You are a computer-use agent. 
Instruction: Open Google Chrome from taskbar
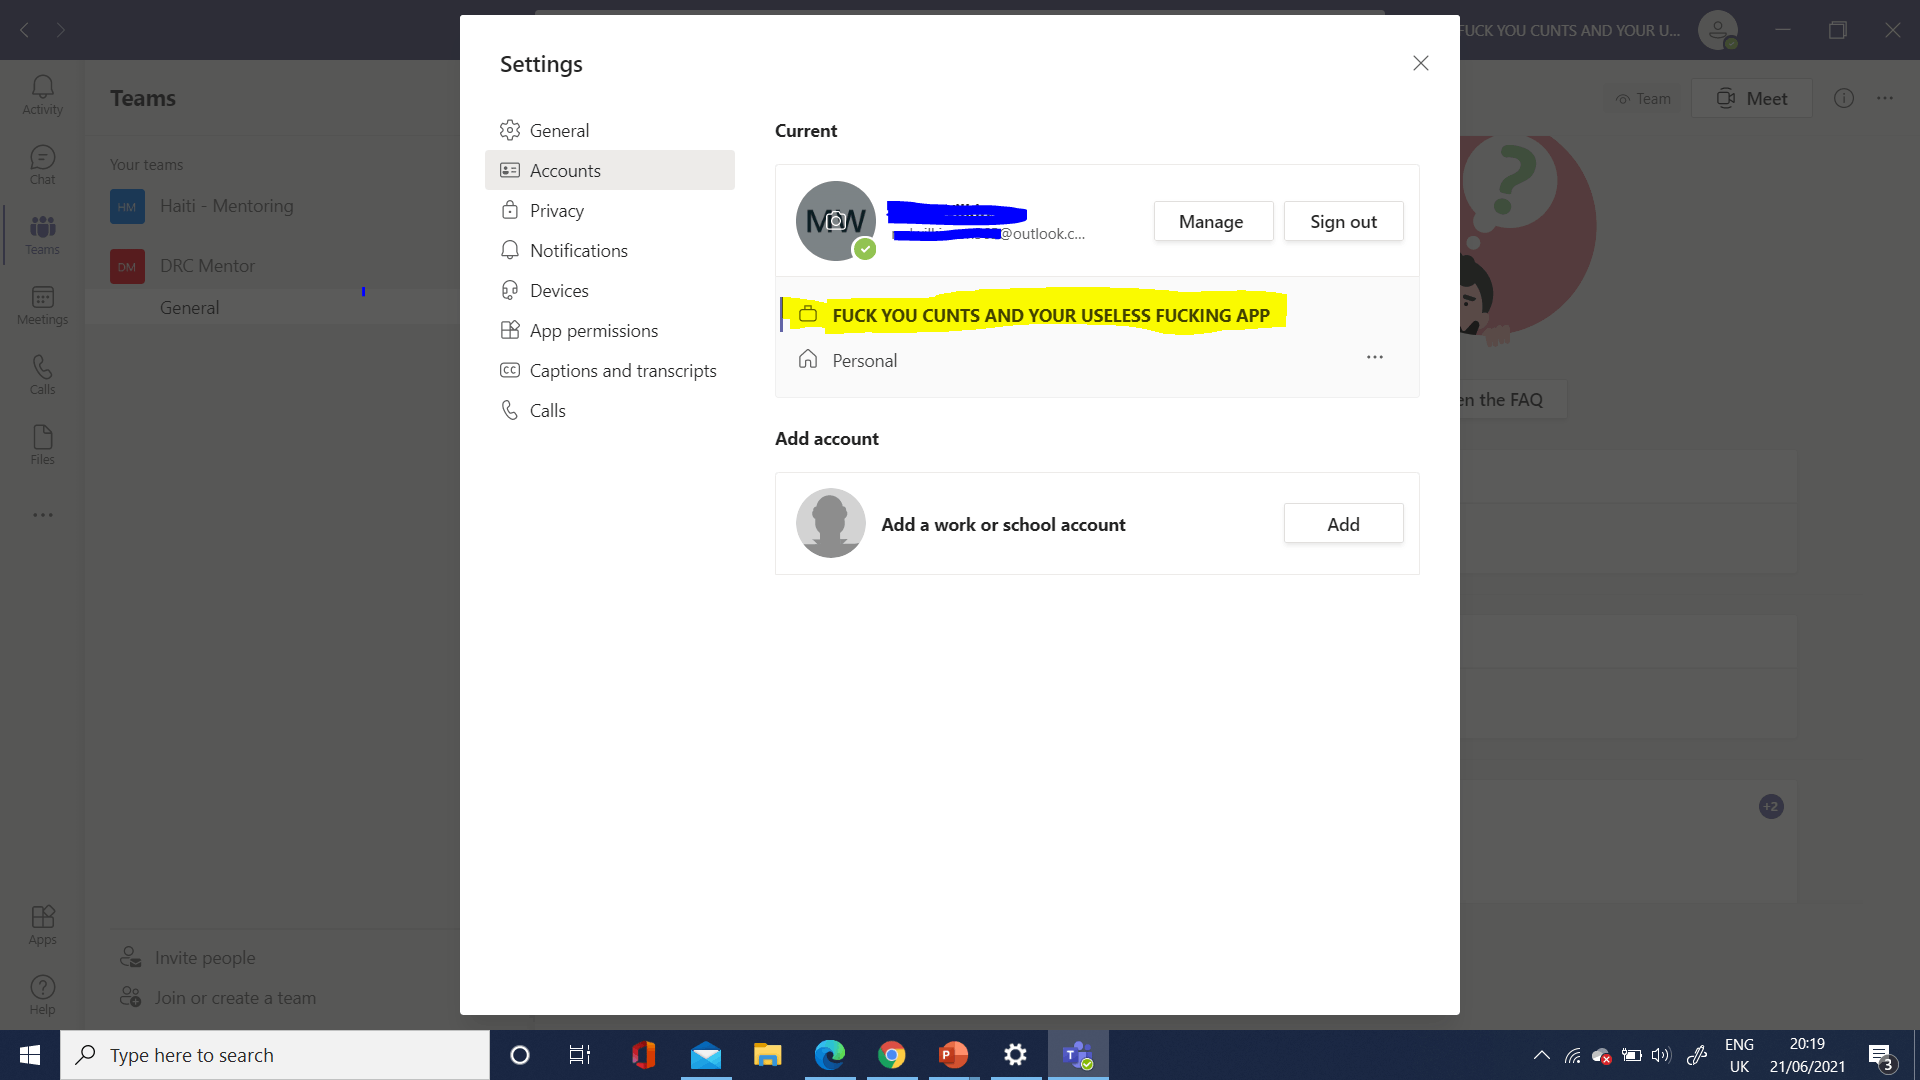[x=891, y=1055]
